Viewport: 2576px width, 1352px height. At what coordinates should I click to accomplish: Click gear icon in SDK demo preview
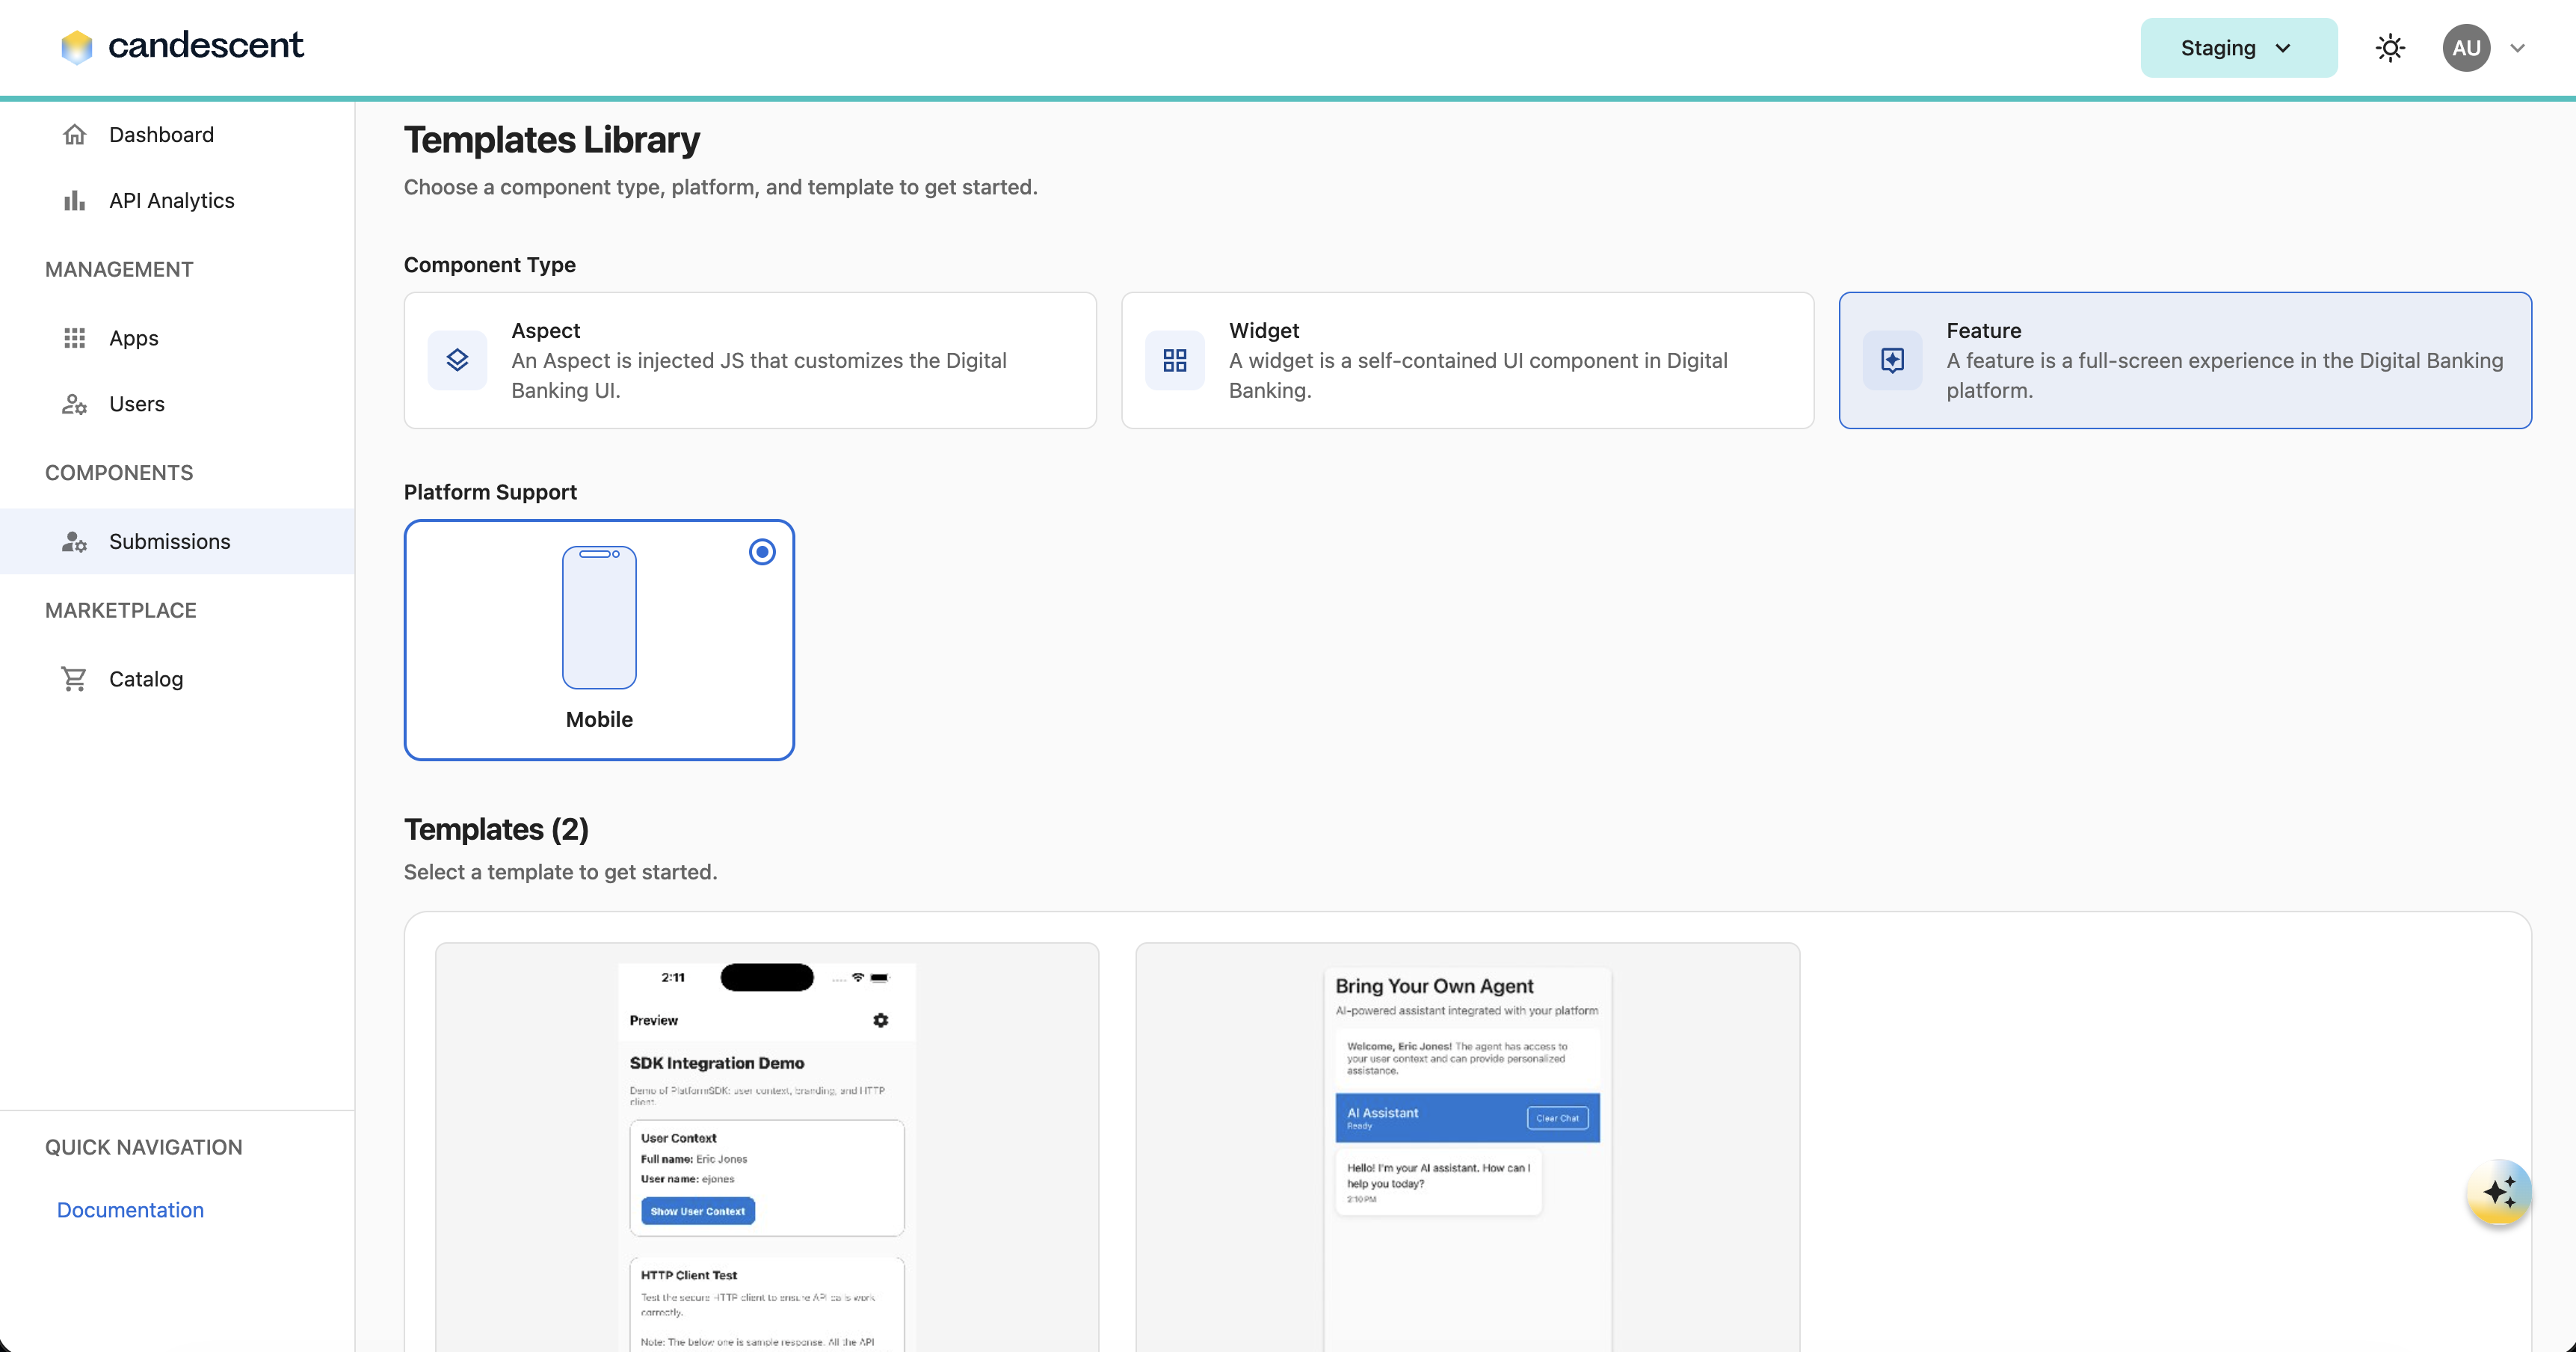[x=880, y=1020]
